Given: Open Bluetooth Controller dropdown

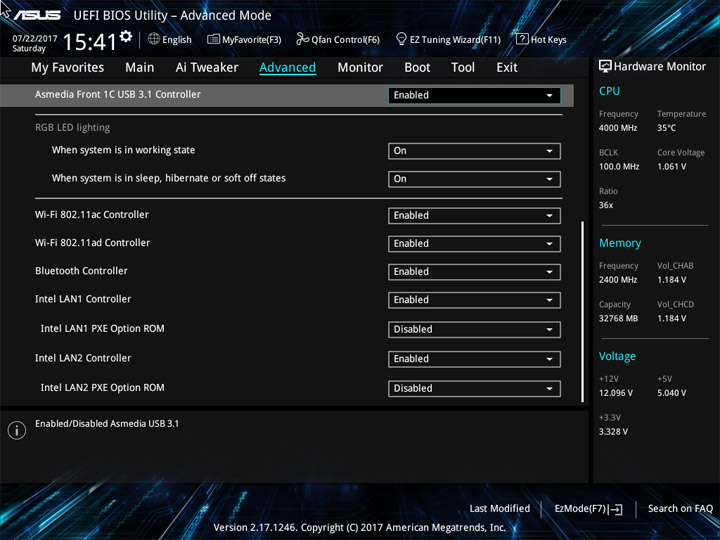Looking at the screenshot, I should click(474, 272).
